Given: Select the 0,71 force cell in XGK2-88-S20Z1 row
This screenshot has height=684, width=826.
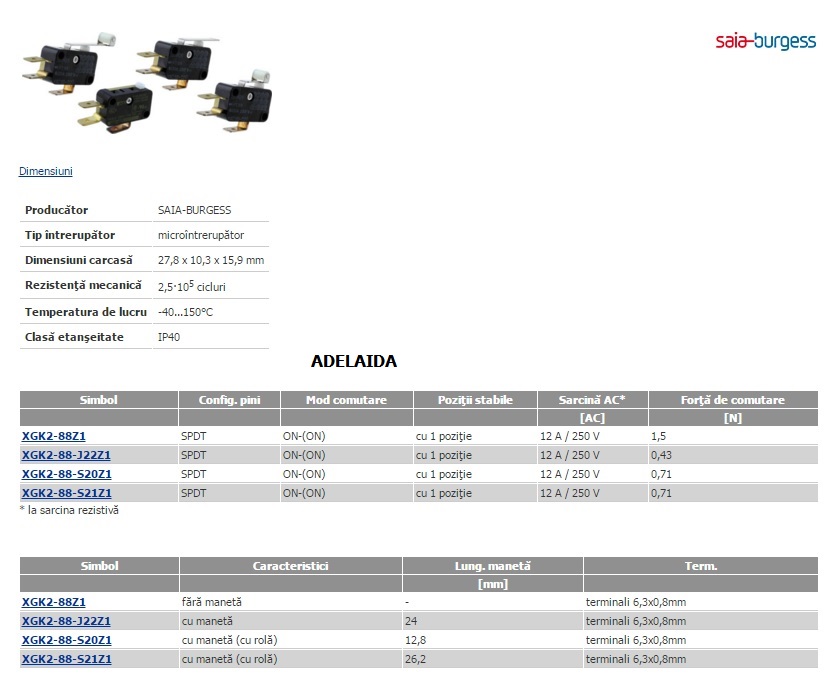Looking at the screenshot, I should [x=733, y=474].
